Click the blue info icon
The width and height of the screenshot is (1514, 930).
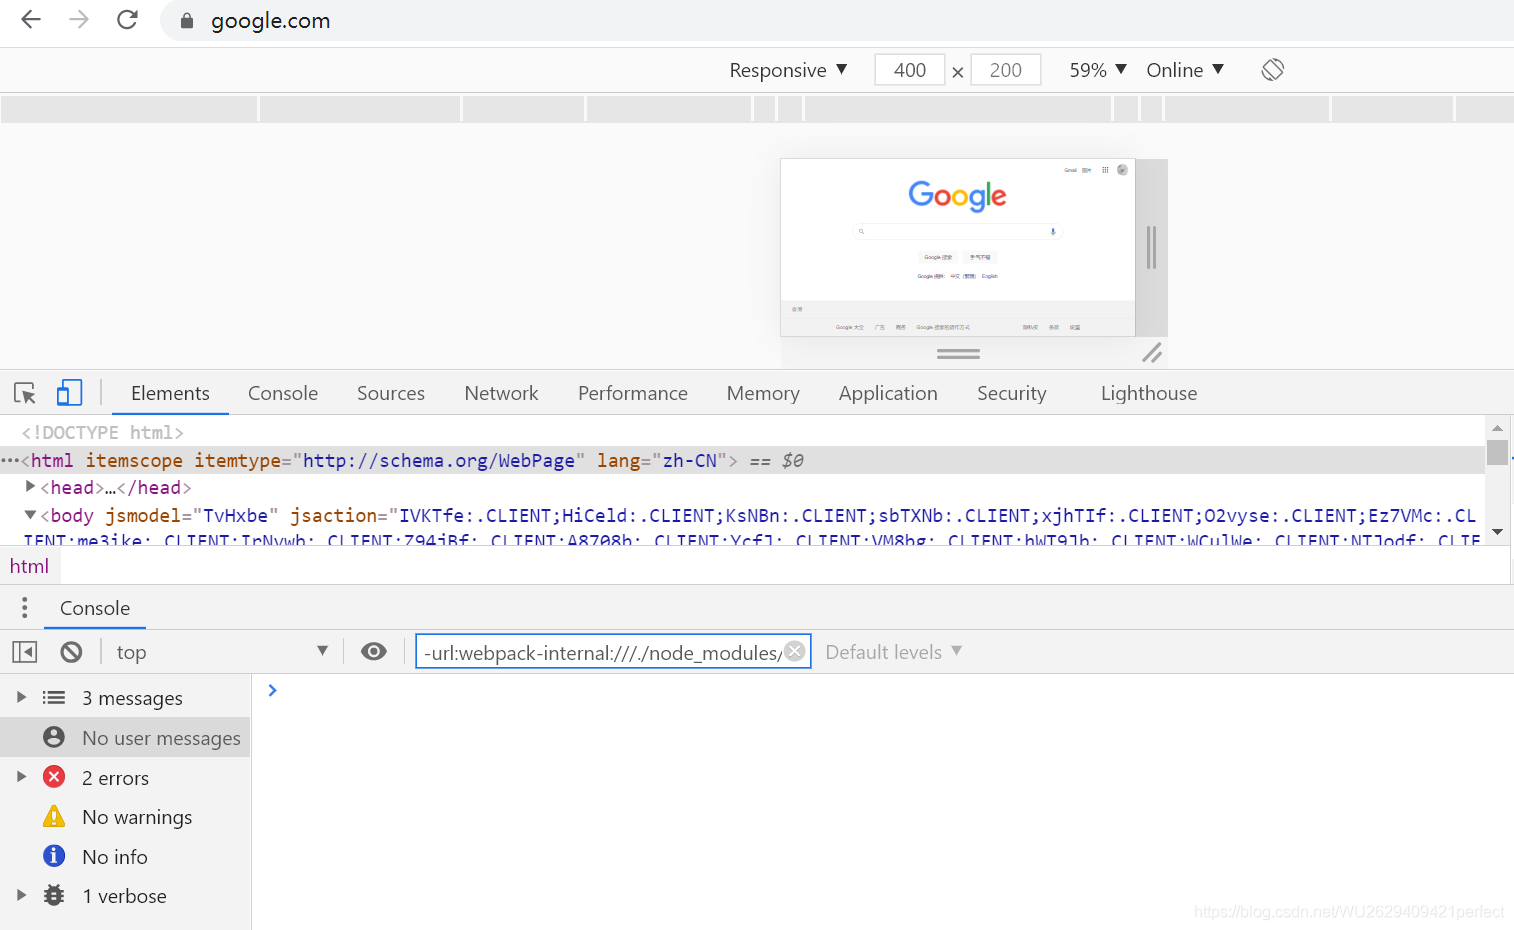54,856
